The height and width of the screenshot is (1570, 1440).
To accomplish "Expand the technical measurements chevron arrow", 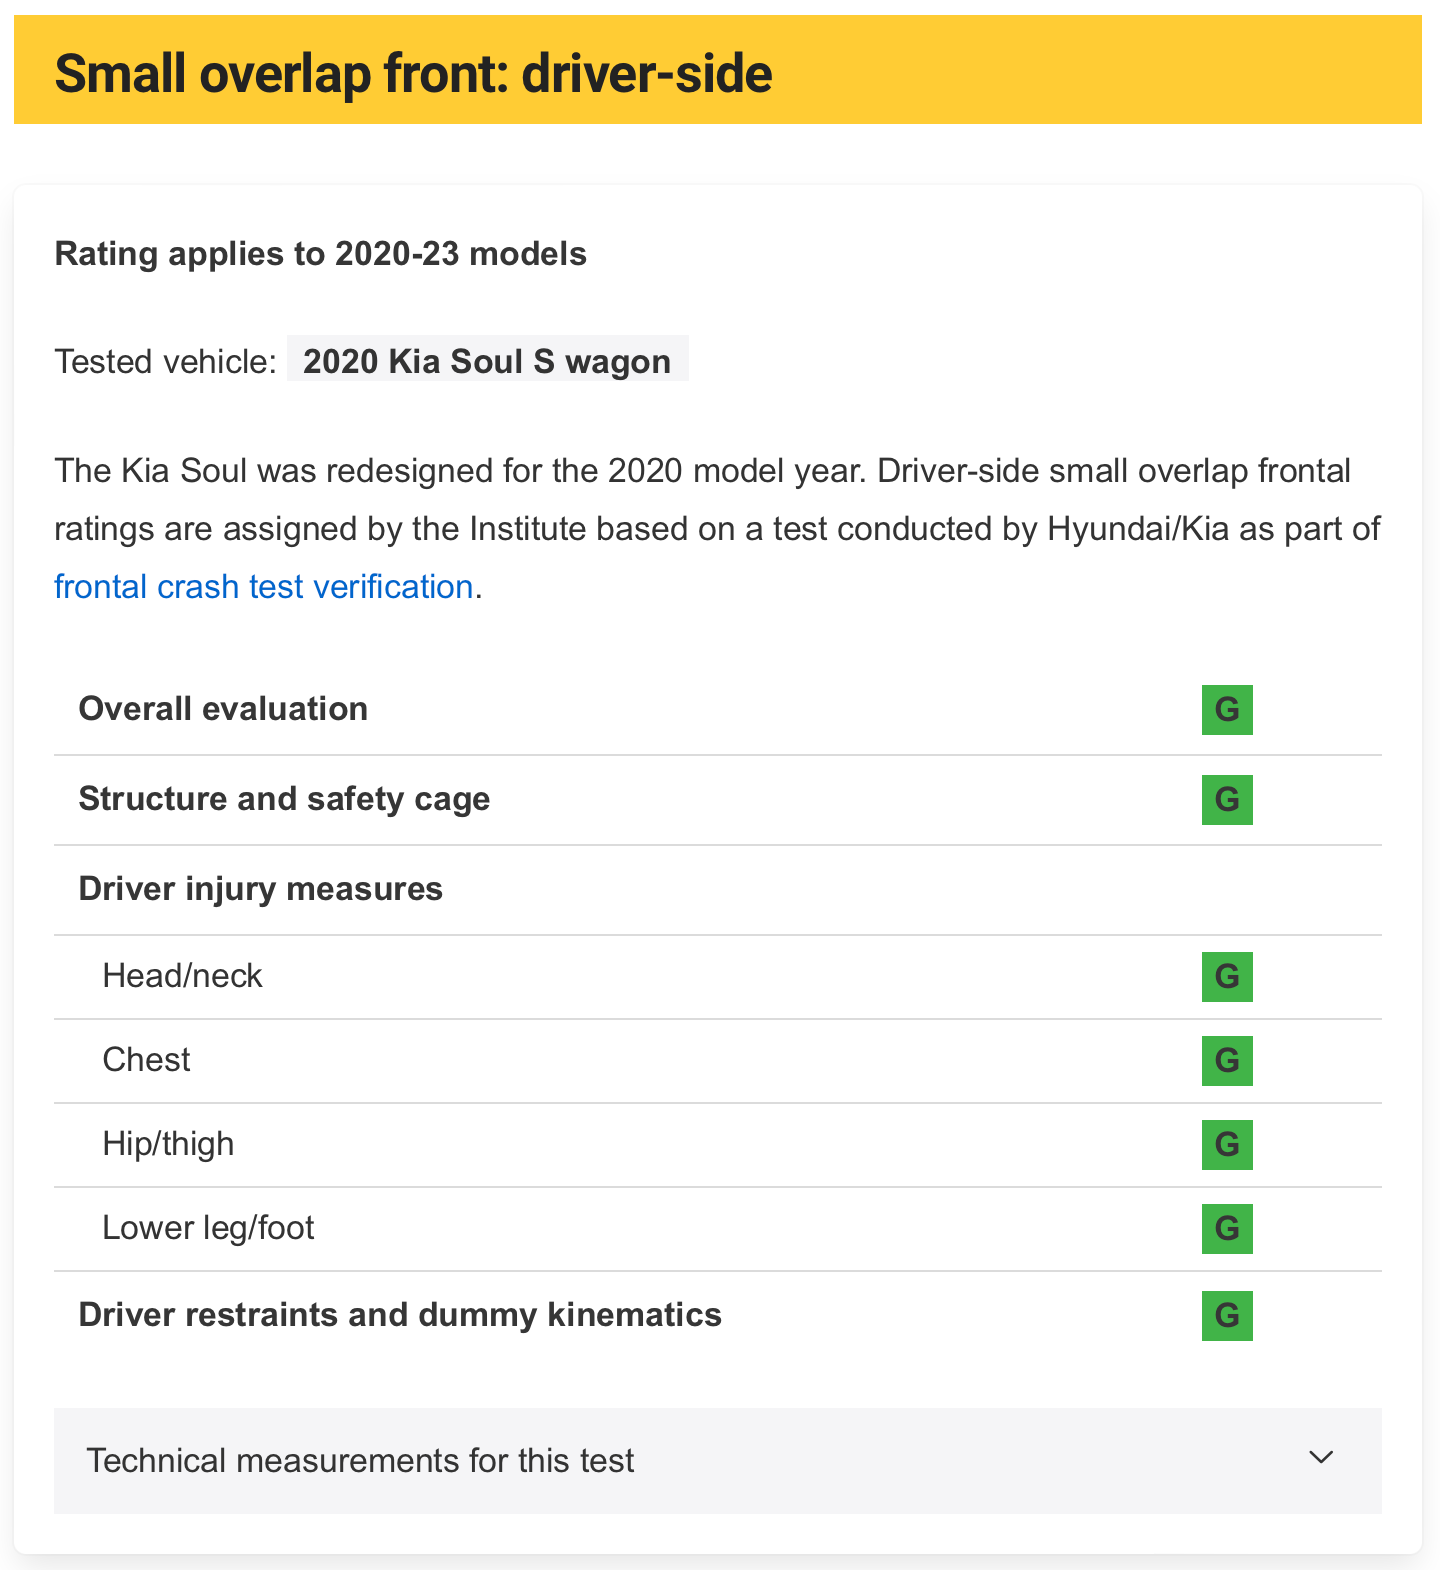I will coord(1321,1458).
